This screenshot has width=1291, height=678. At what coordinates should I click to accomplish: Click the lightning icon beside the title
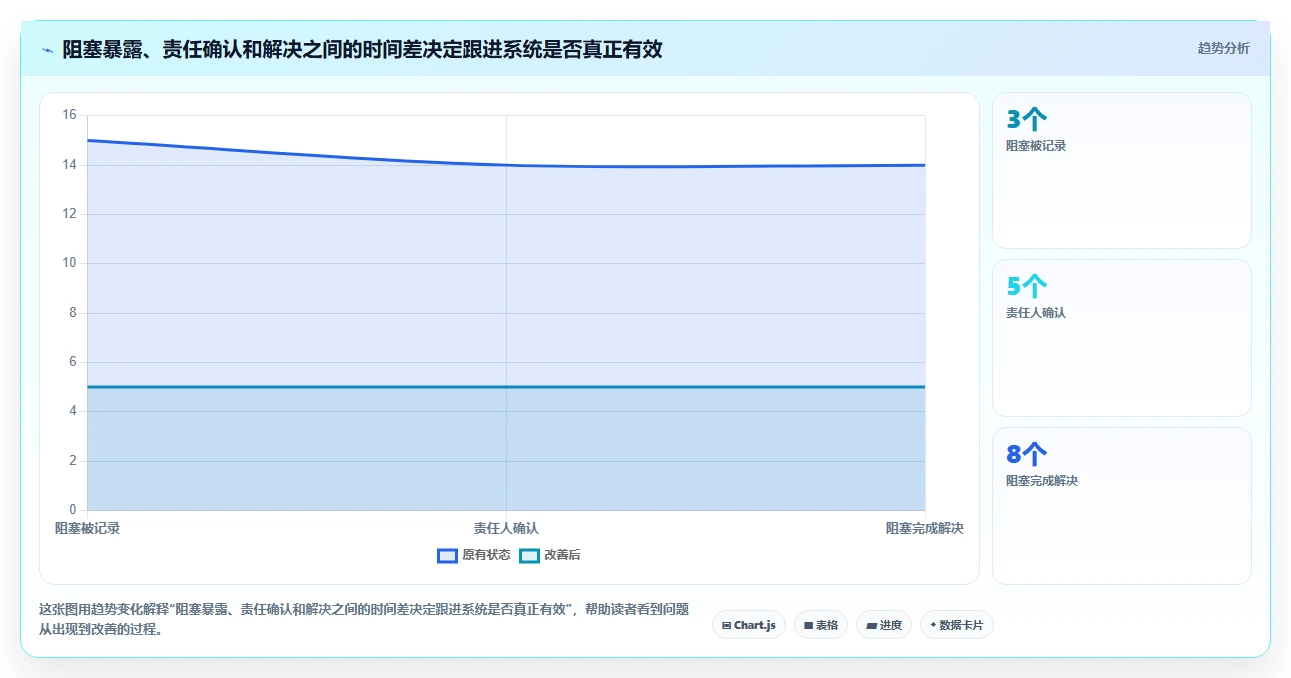point(47,50)
